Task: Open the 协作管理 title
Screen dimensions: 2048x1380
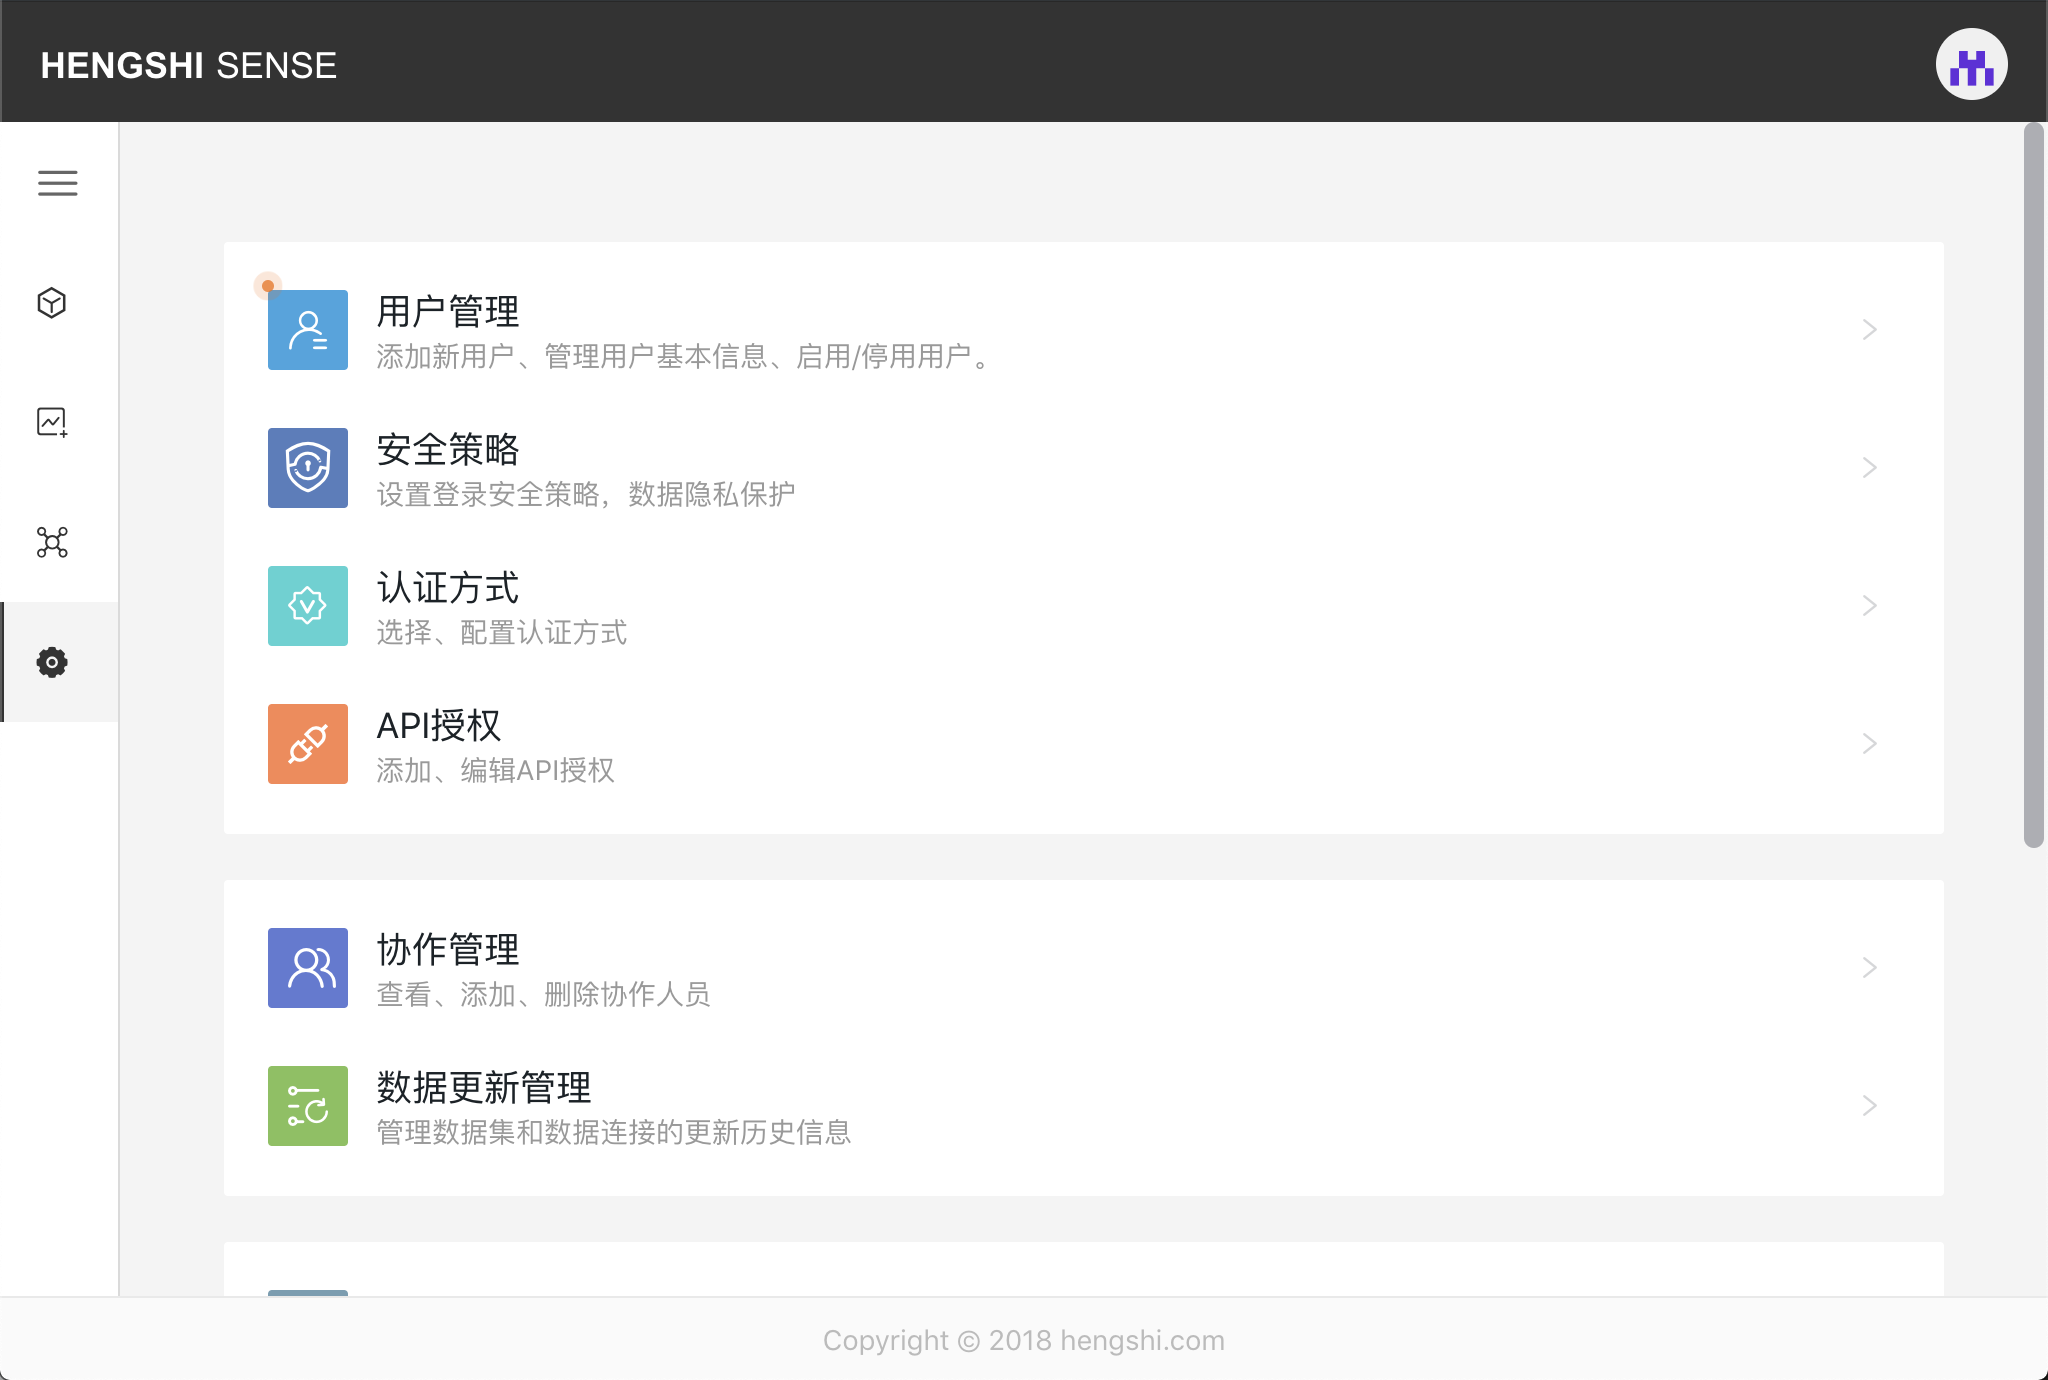Action: tap(448, 950)
